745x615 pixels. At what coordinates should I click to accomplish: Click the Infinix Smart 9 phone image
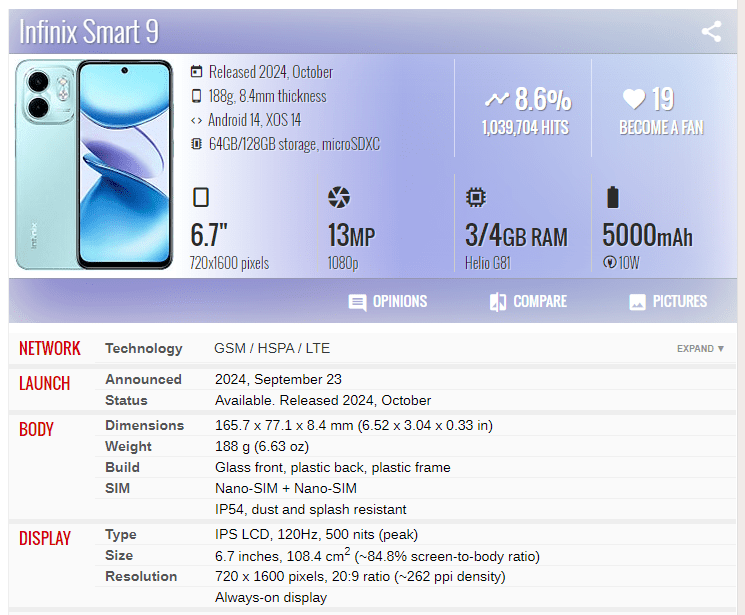point(94,164)
